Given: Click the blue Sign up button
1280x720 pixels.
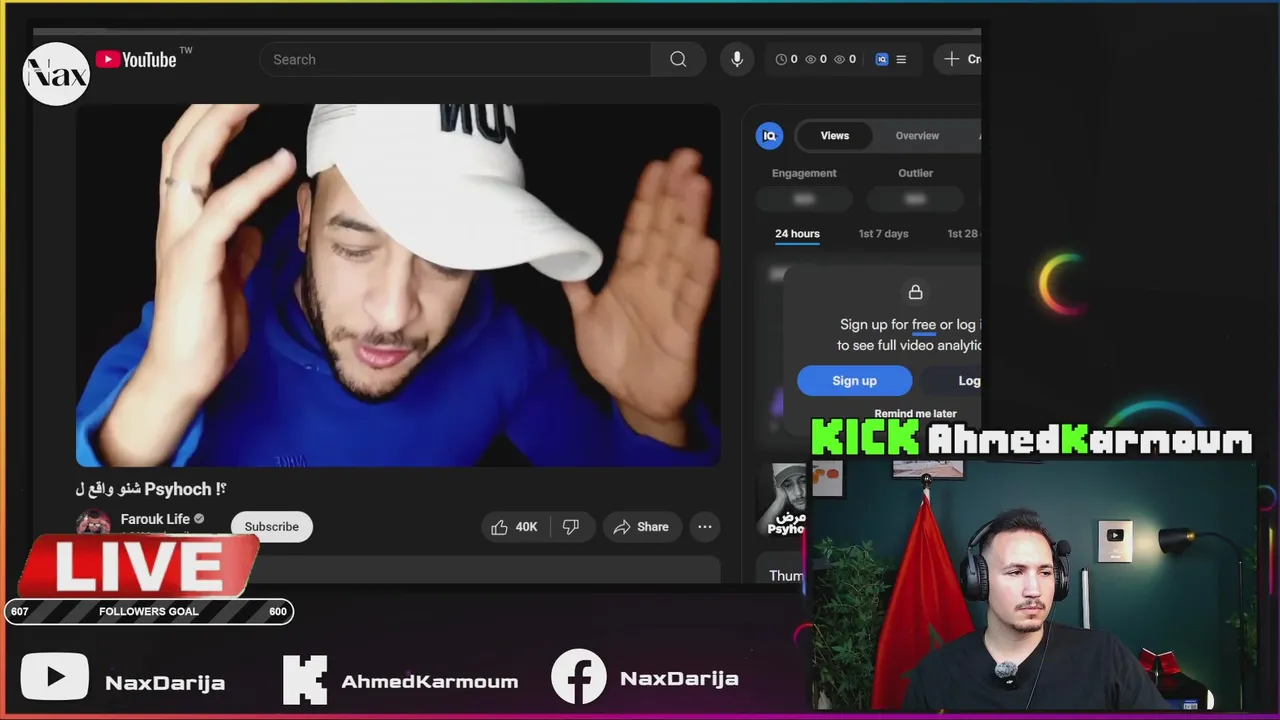Looking at the screenshot, I should [854, 381].
